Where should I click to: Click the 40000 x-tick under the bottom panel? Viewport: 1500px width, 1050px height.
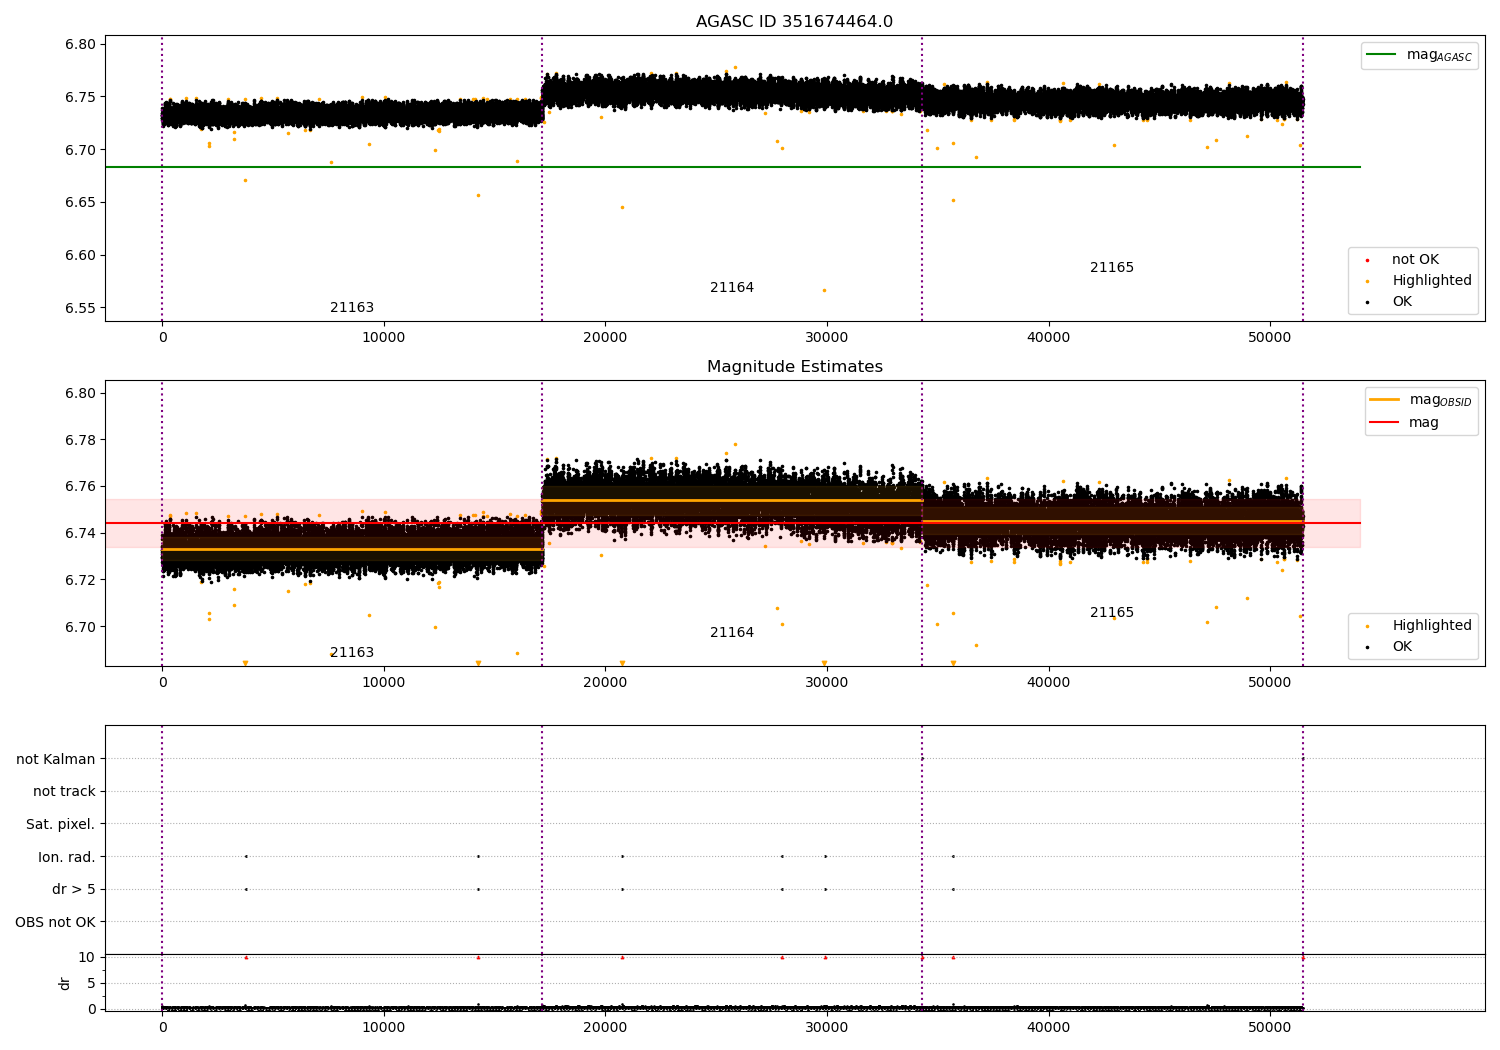1048,1027
